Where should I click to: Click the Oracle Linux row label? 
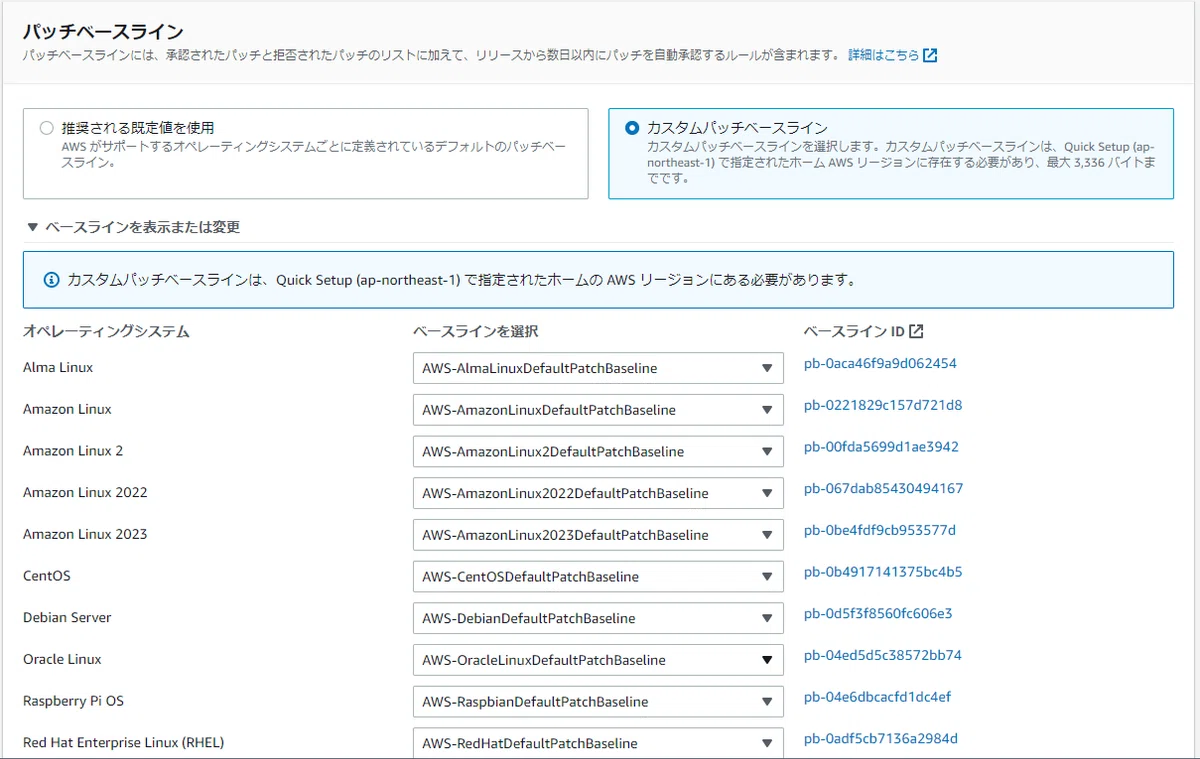pos(62,659)
